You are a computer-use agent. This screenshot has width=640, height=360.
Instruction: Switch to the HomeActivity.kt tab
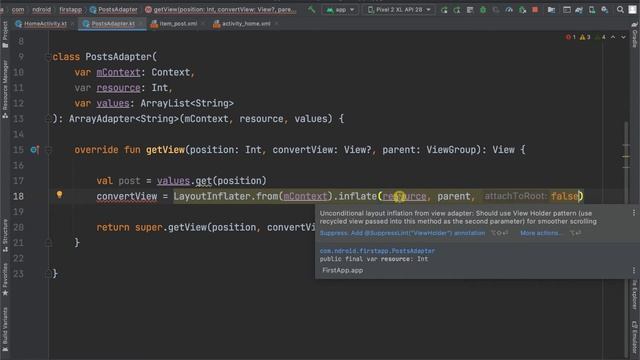point(45,24)
